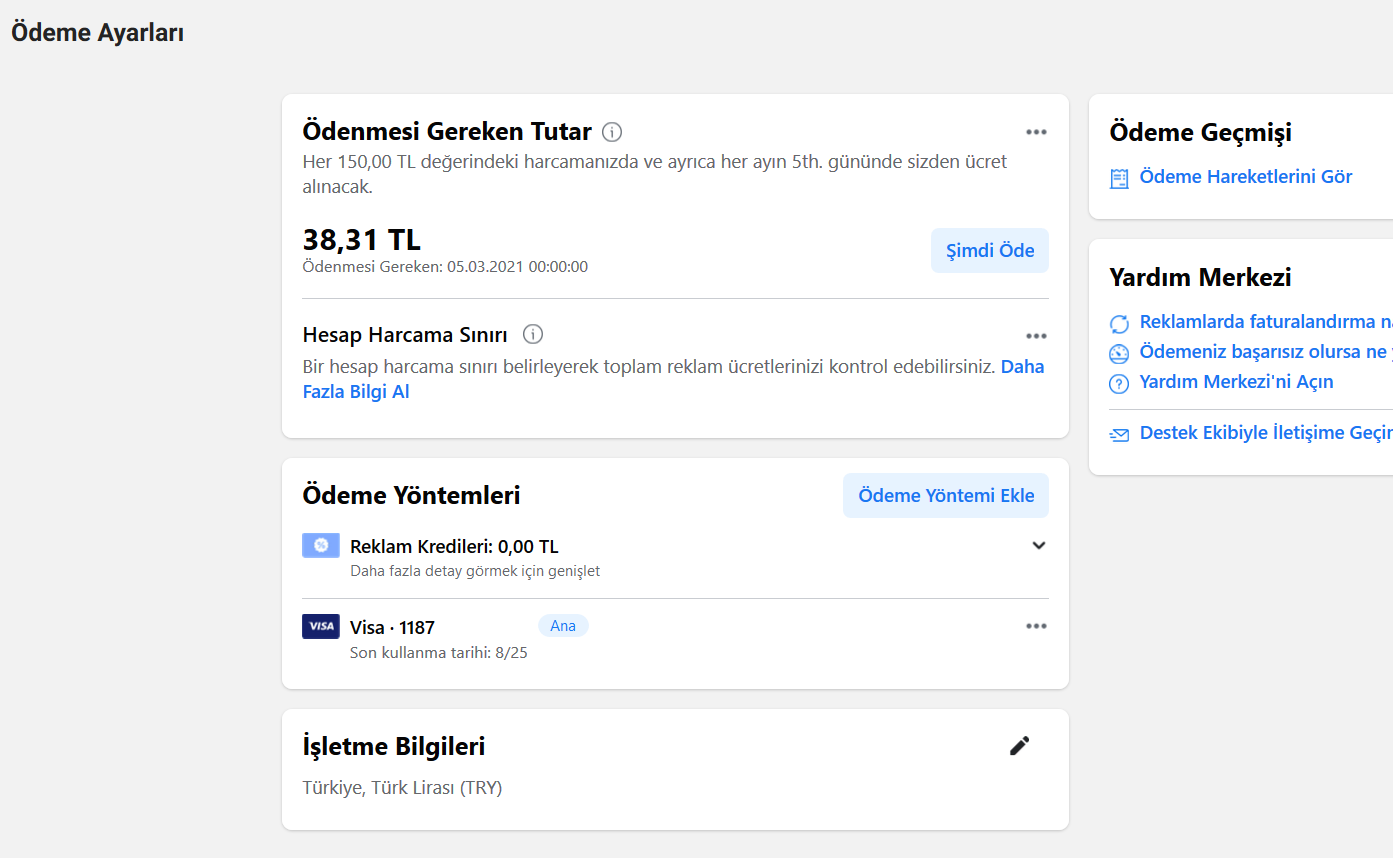This screenshot has height=858, width=1393.
Task: Select the 38,31 TL amount due
Action: [362, 240]
